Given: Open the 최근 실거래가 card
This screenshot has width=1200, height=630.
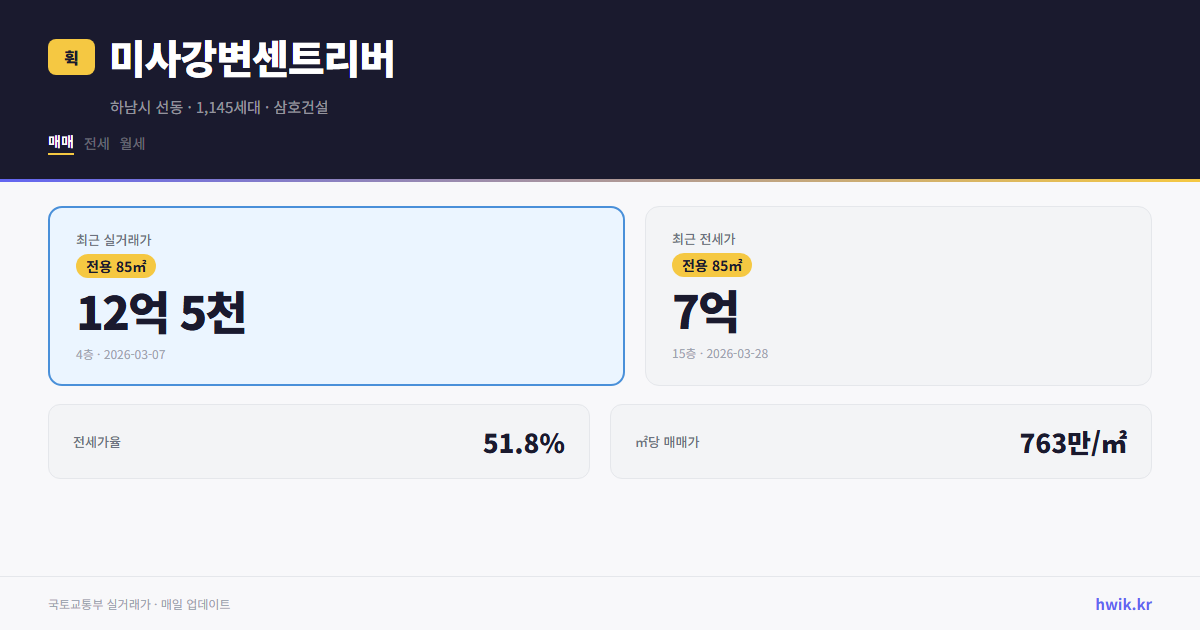Looking at the screenshot, I should click(336, 295).
